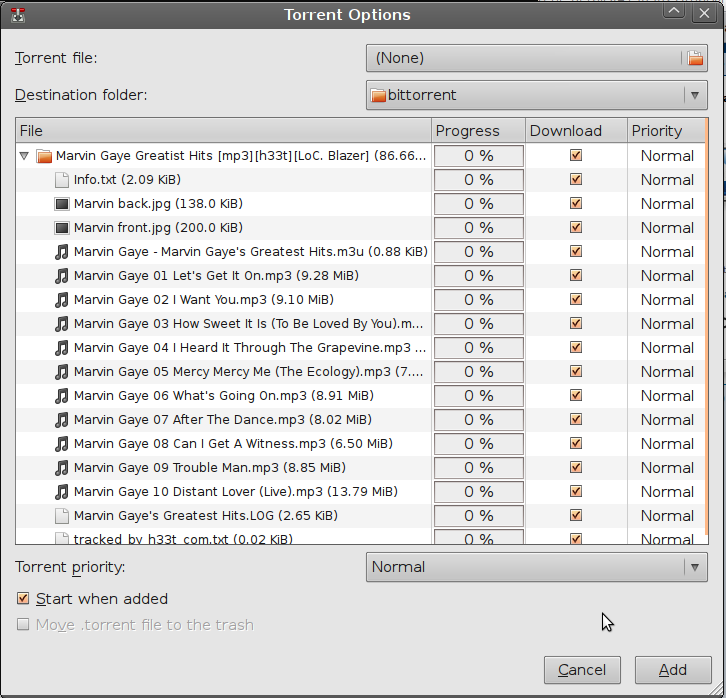Image resolution: width=726 pixels, height=698 pixels.
Task: Click document icon for Greatest Hits.LOG
Action: pos(62,516)
